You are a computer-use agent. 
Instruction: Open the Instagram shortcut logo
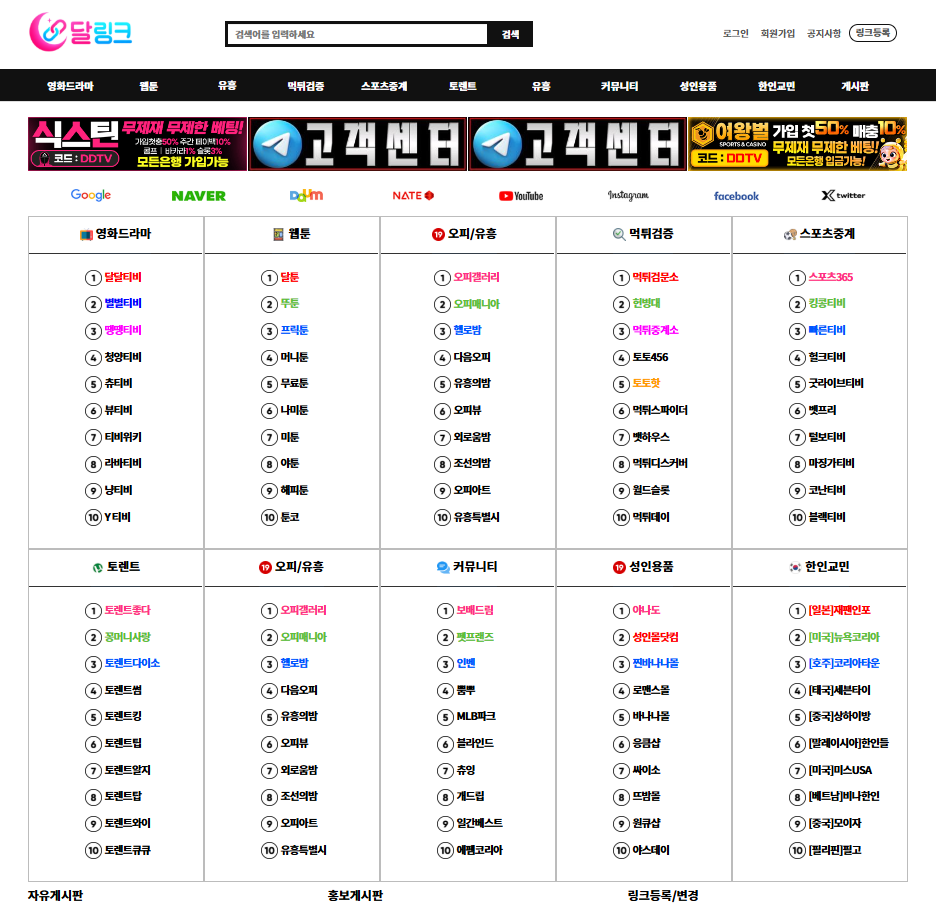[x=628, y=195]
